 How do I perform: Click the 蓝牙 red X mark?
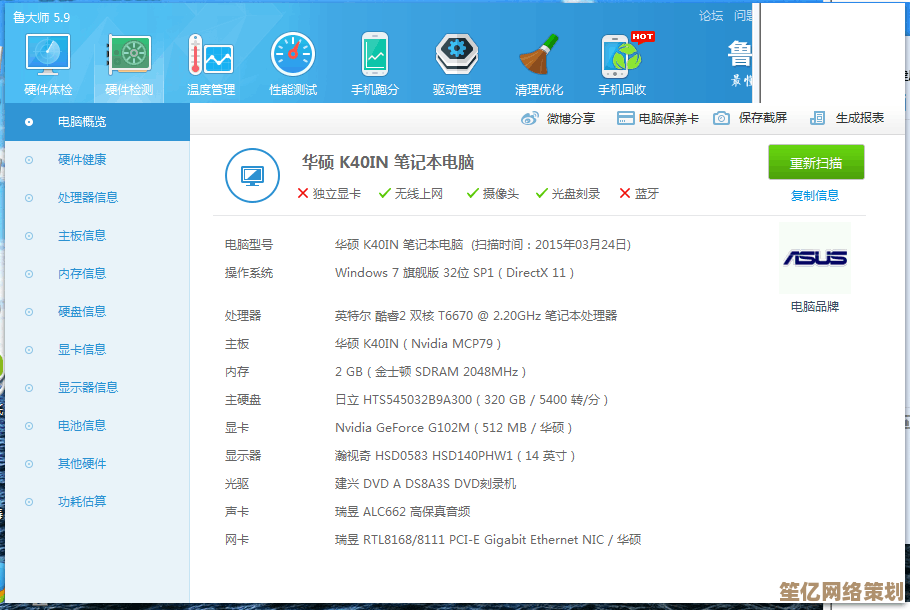624,193
